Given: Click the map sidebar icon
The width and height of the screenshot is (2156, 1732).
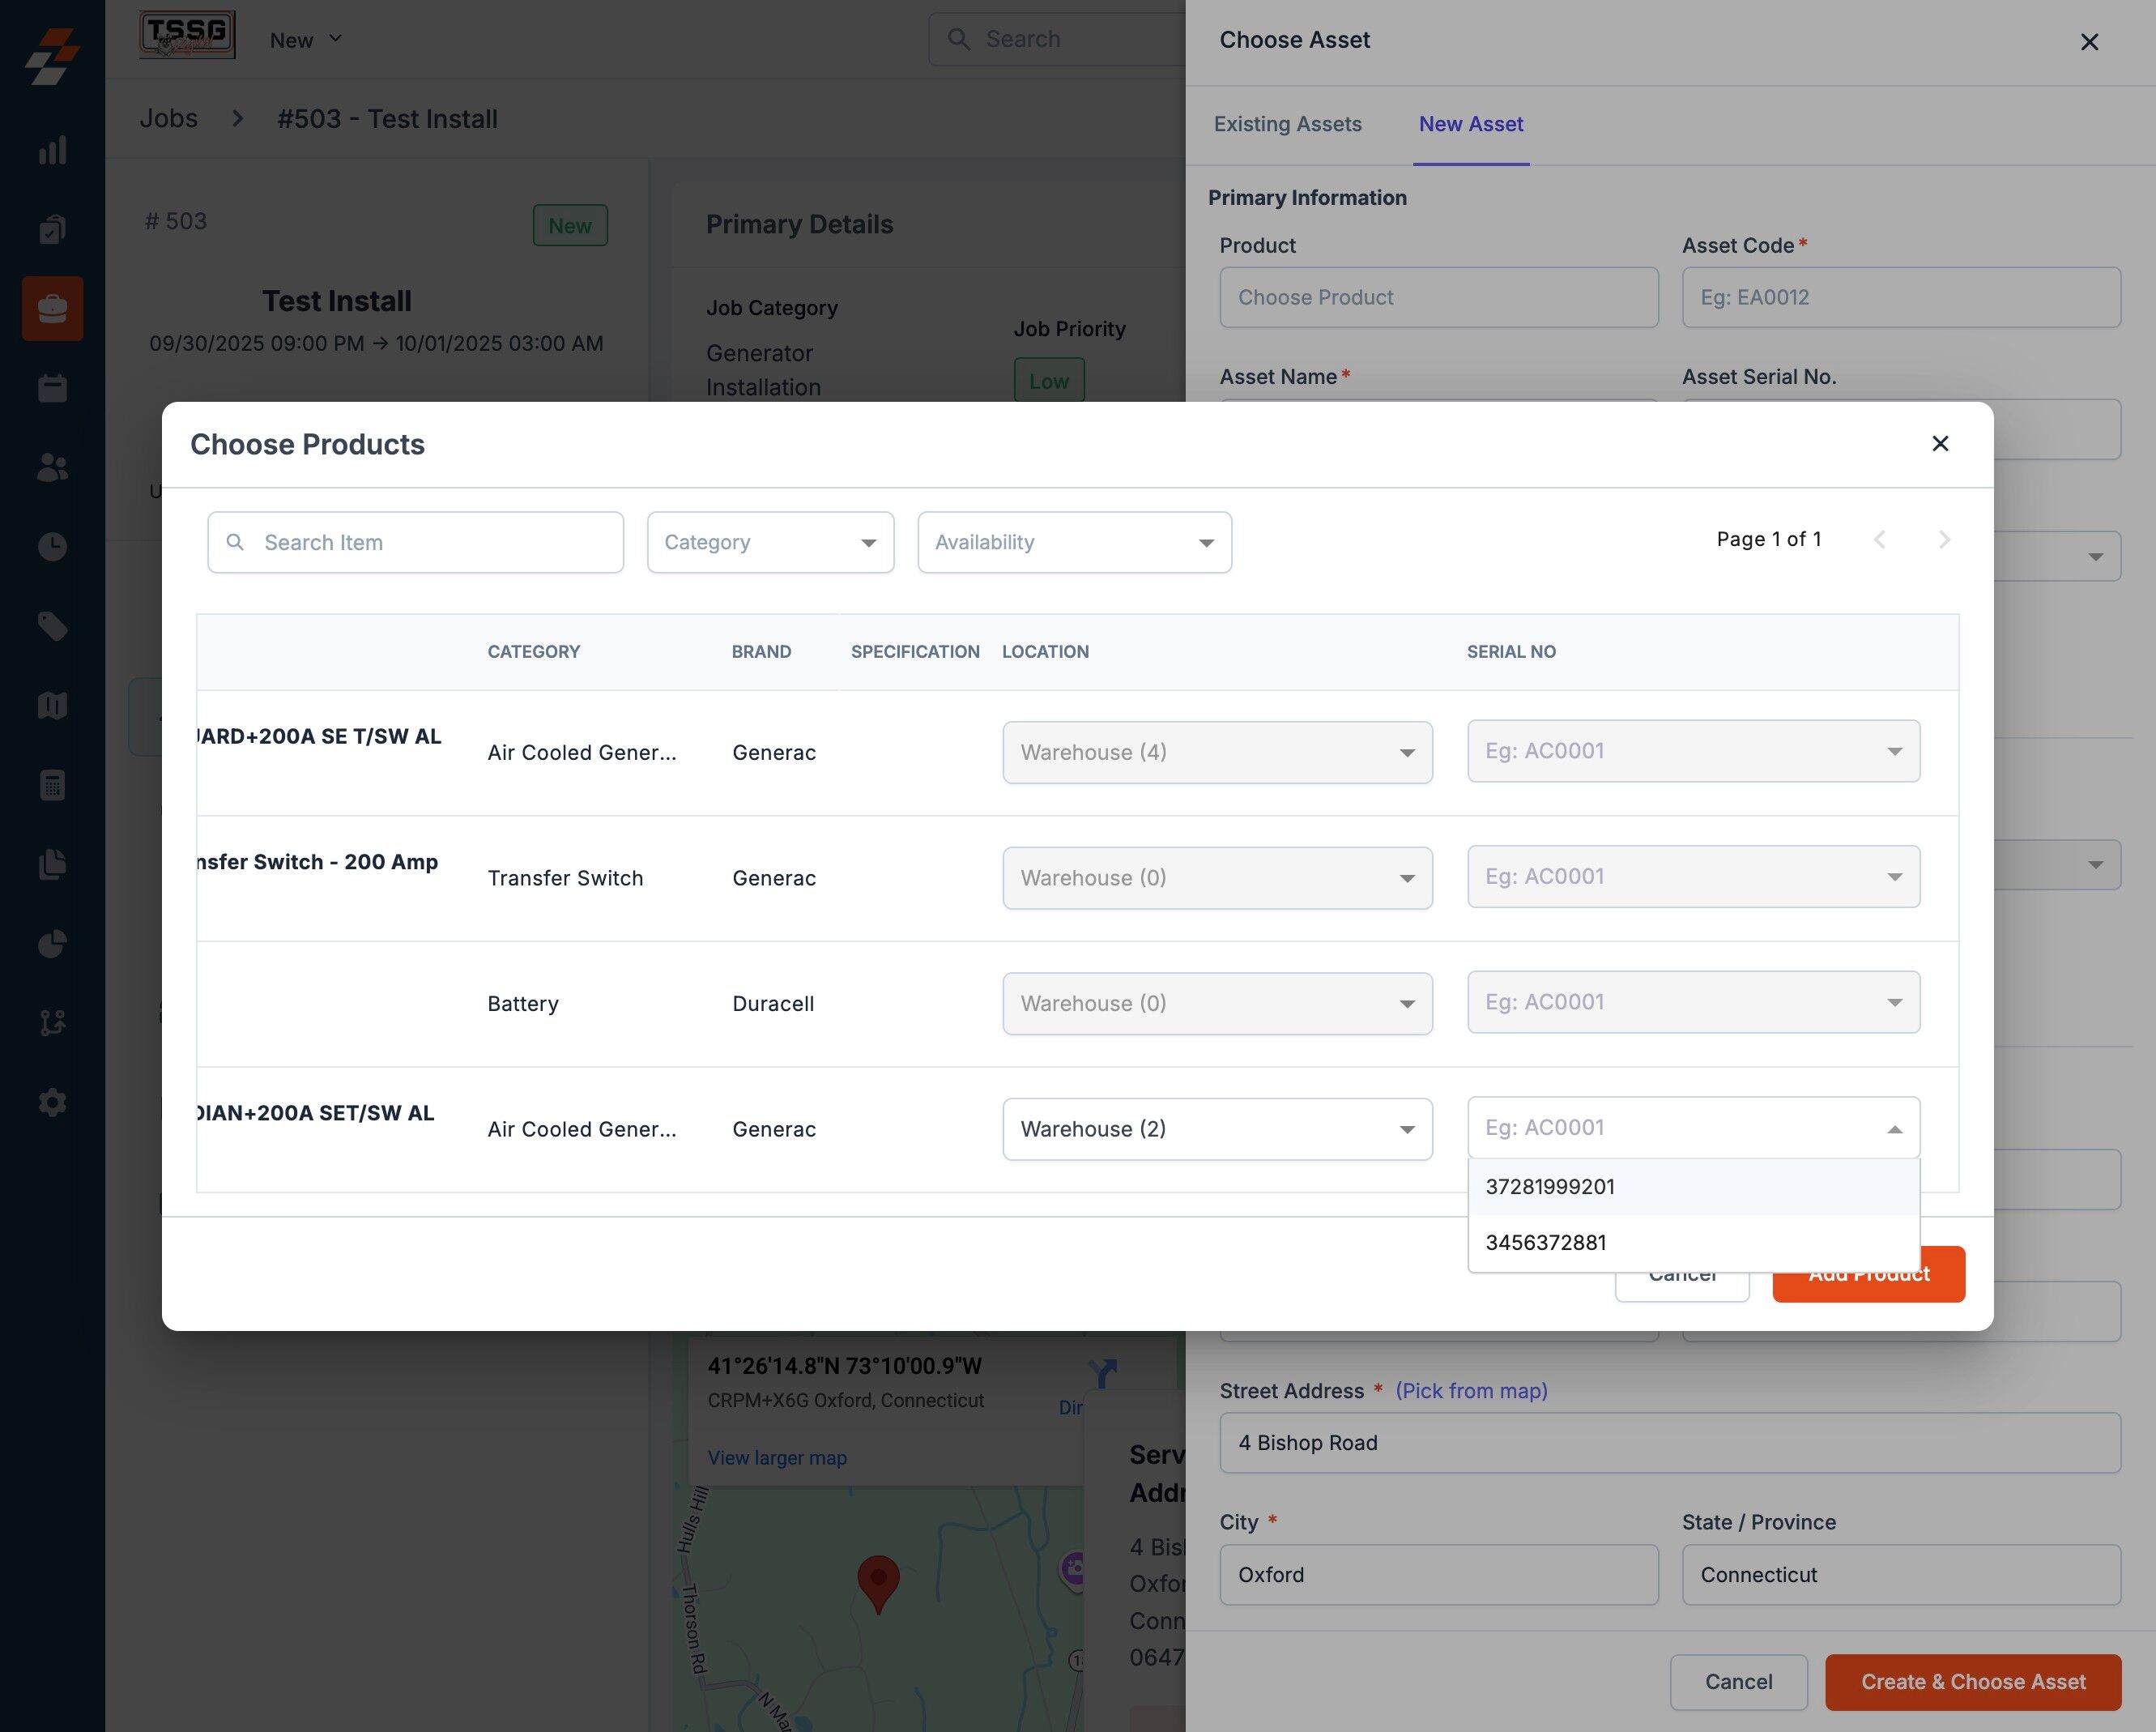Looking at the screenshot, I should [x=52, y=705].
